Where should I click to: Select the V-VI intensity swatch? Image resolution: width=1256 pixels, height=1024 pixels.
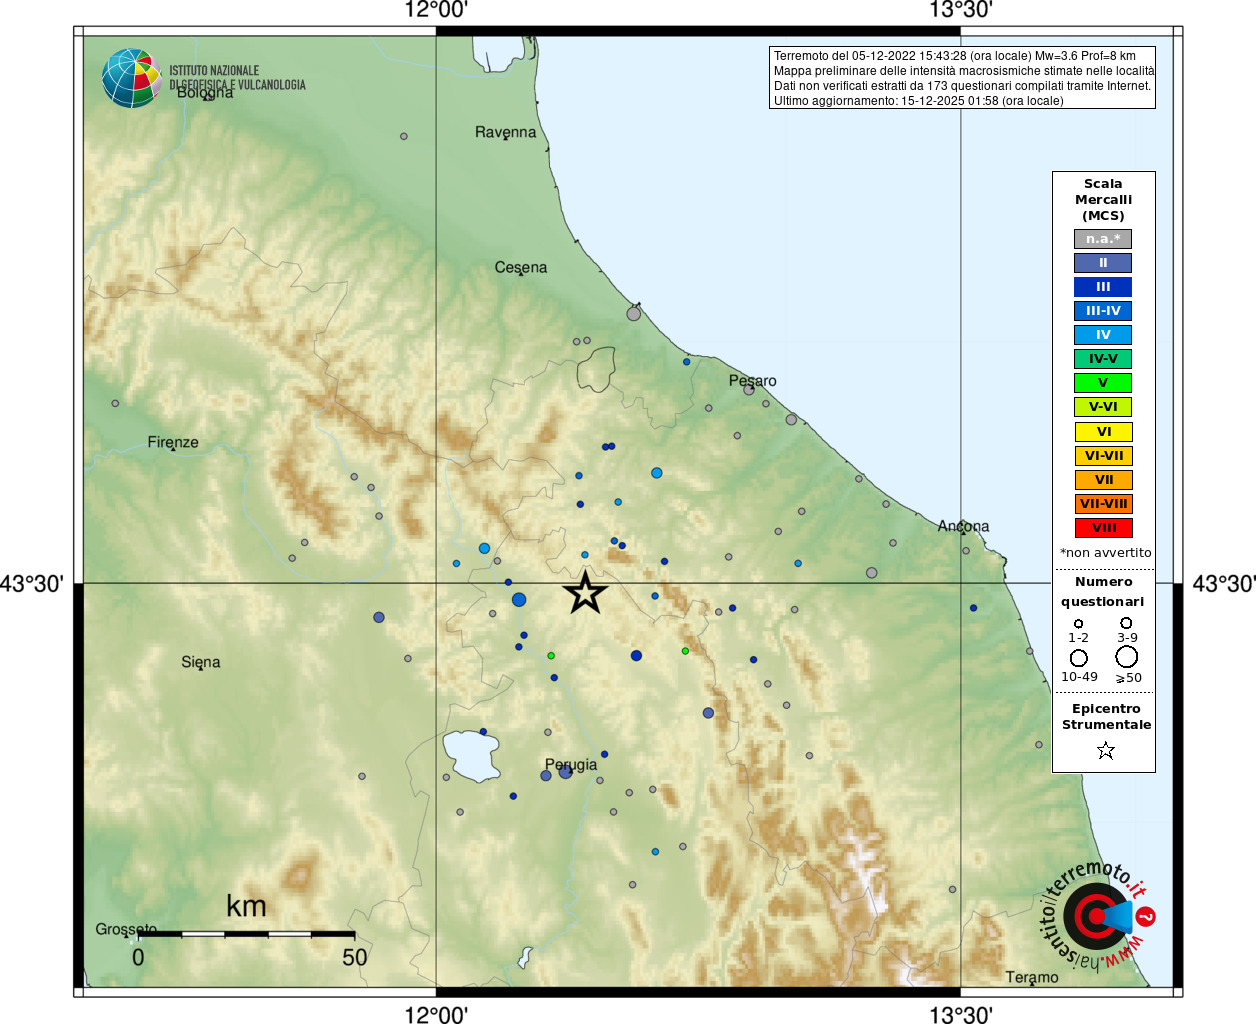pos(1103,407)
